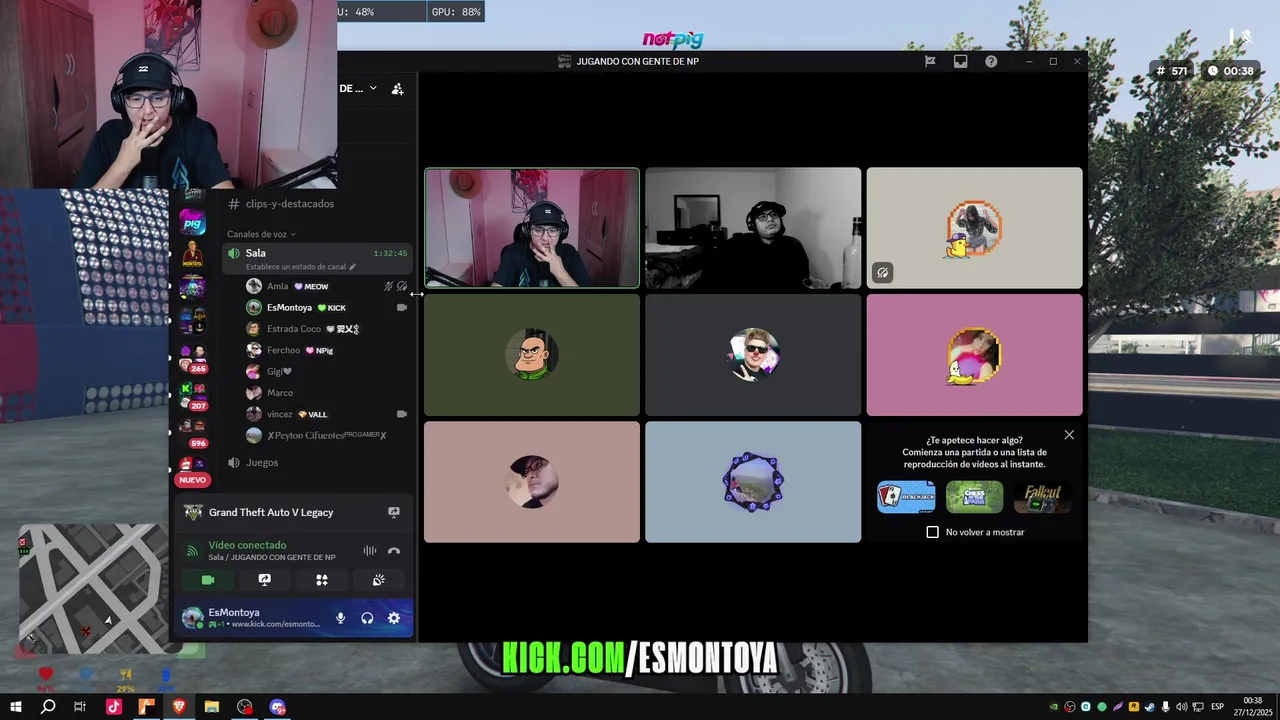
Task: Click the NUEVO unread indicator
Action: [193, 480]
